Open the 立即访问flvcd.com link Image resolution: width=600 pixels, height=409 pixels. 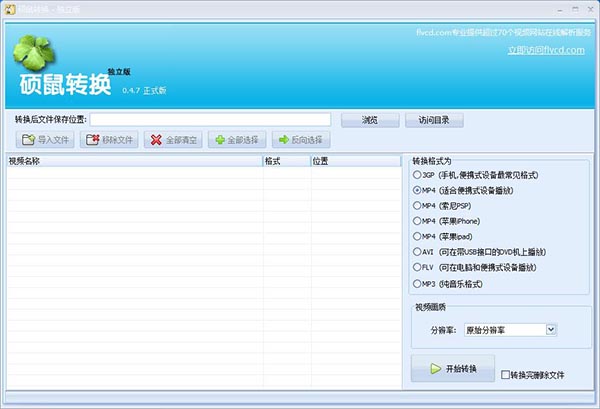click(546, 50)
